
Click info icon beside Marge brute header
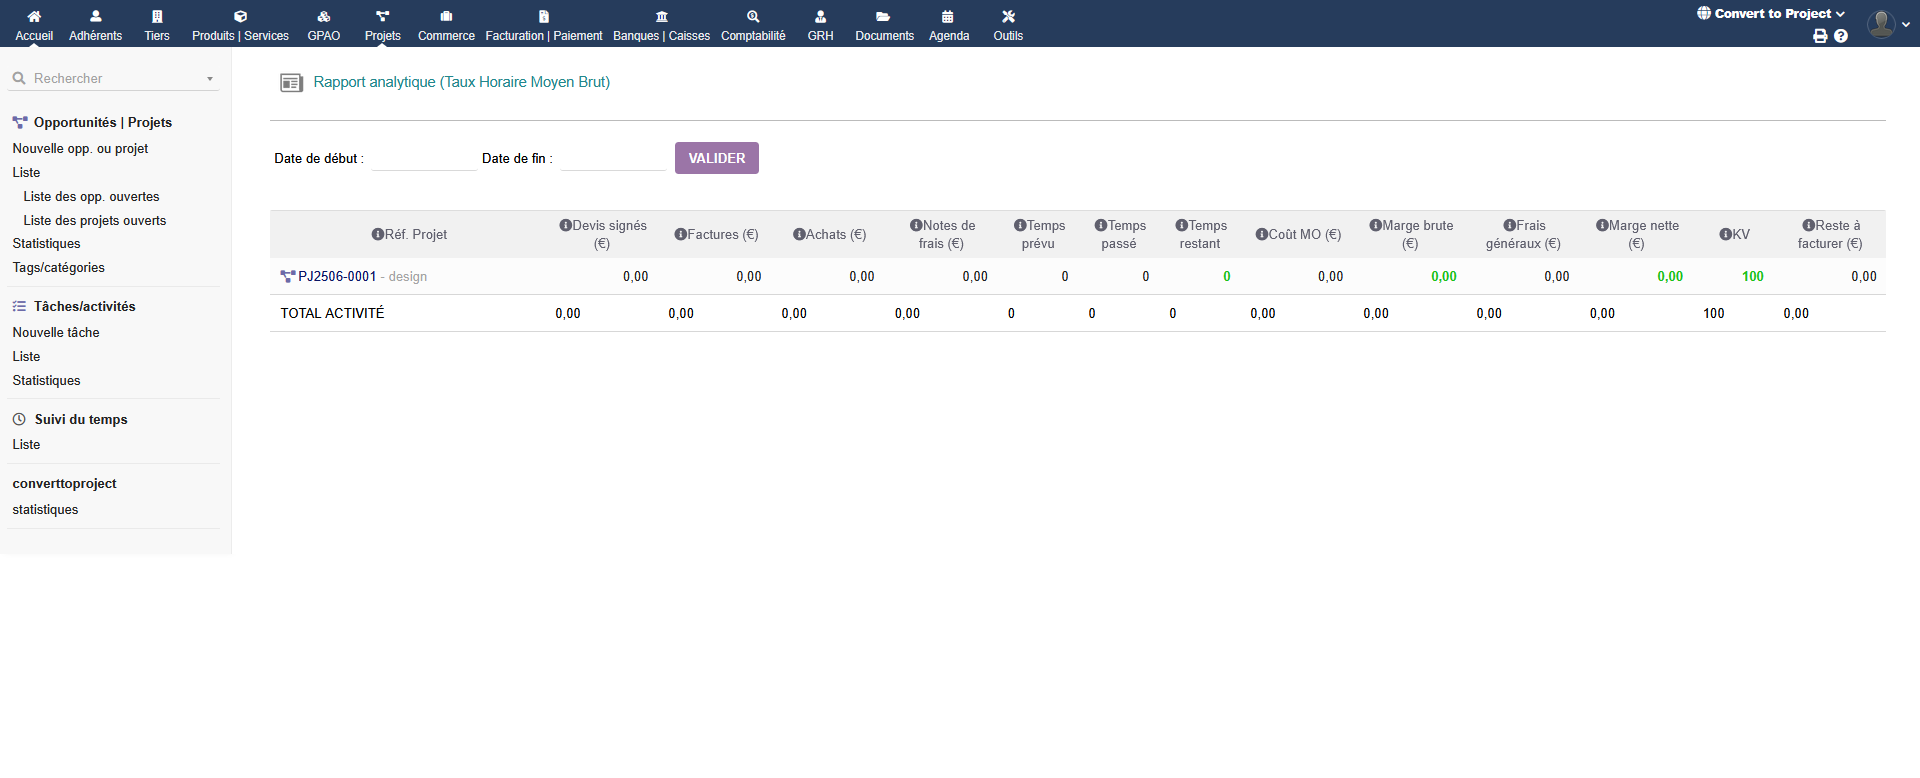(x=1375, y=226)
